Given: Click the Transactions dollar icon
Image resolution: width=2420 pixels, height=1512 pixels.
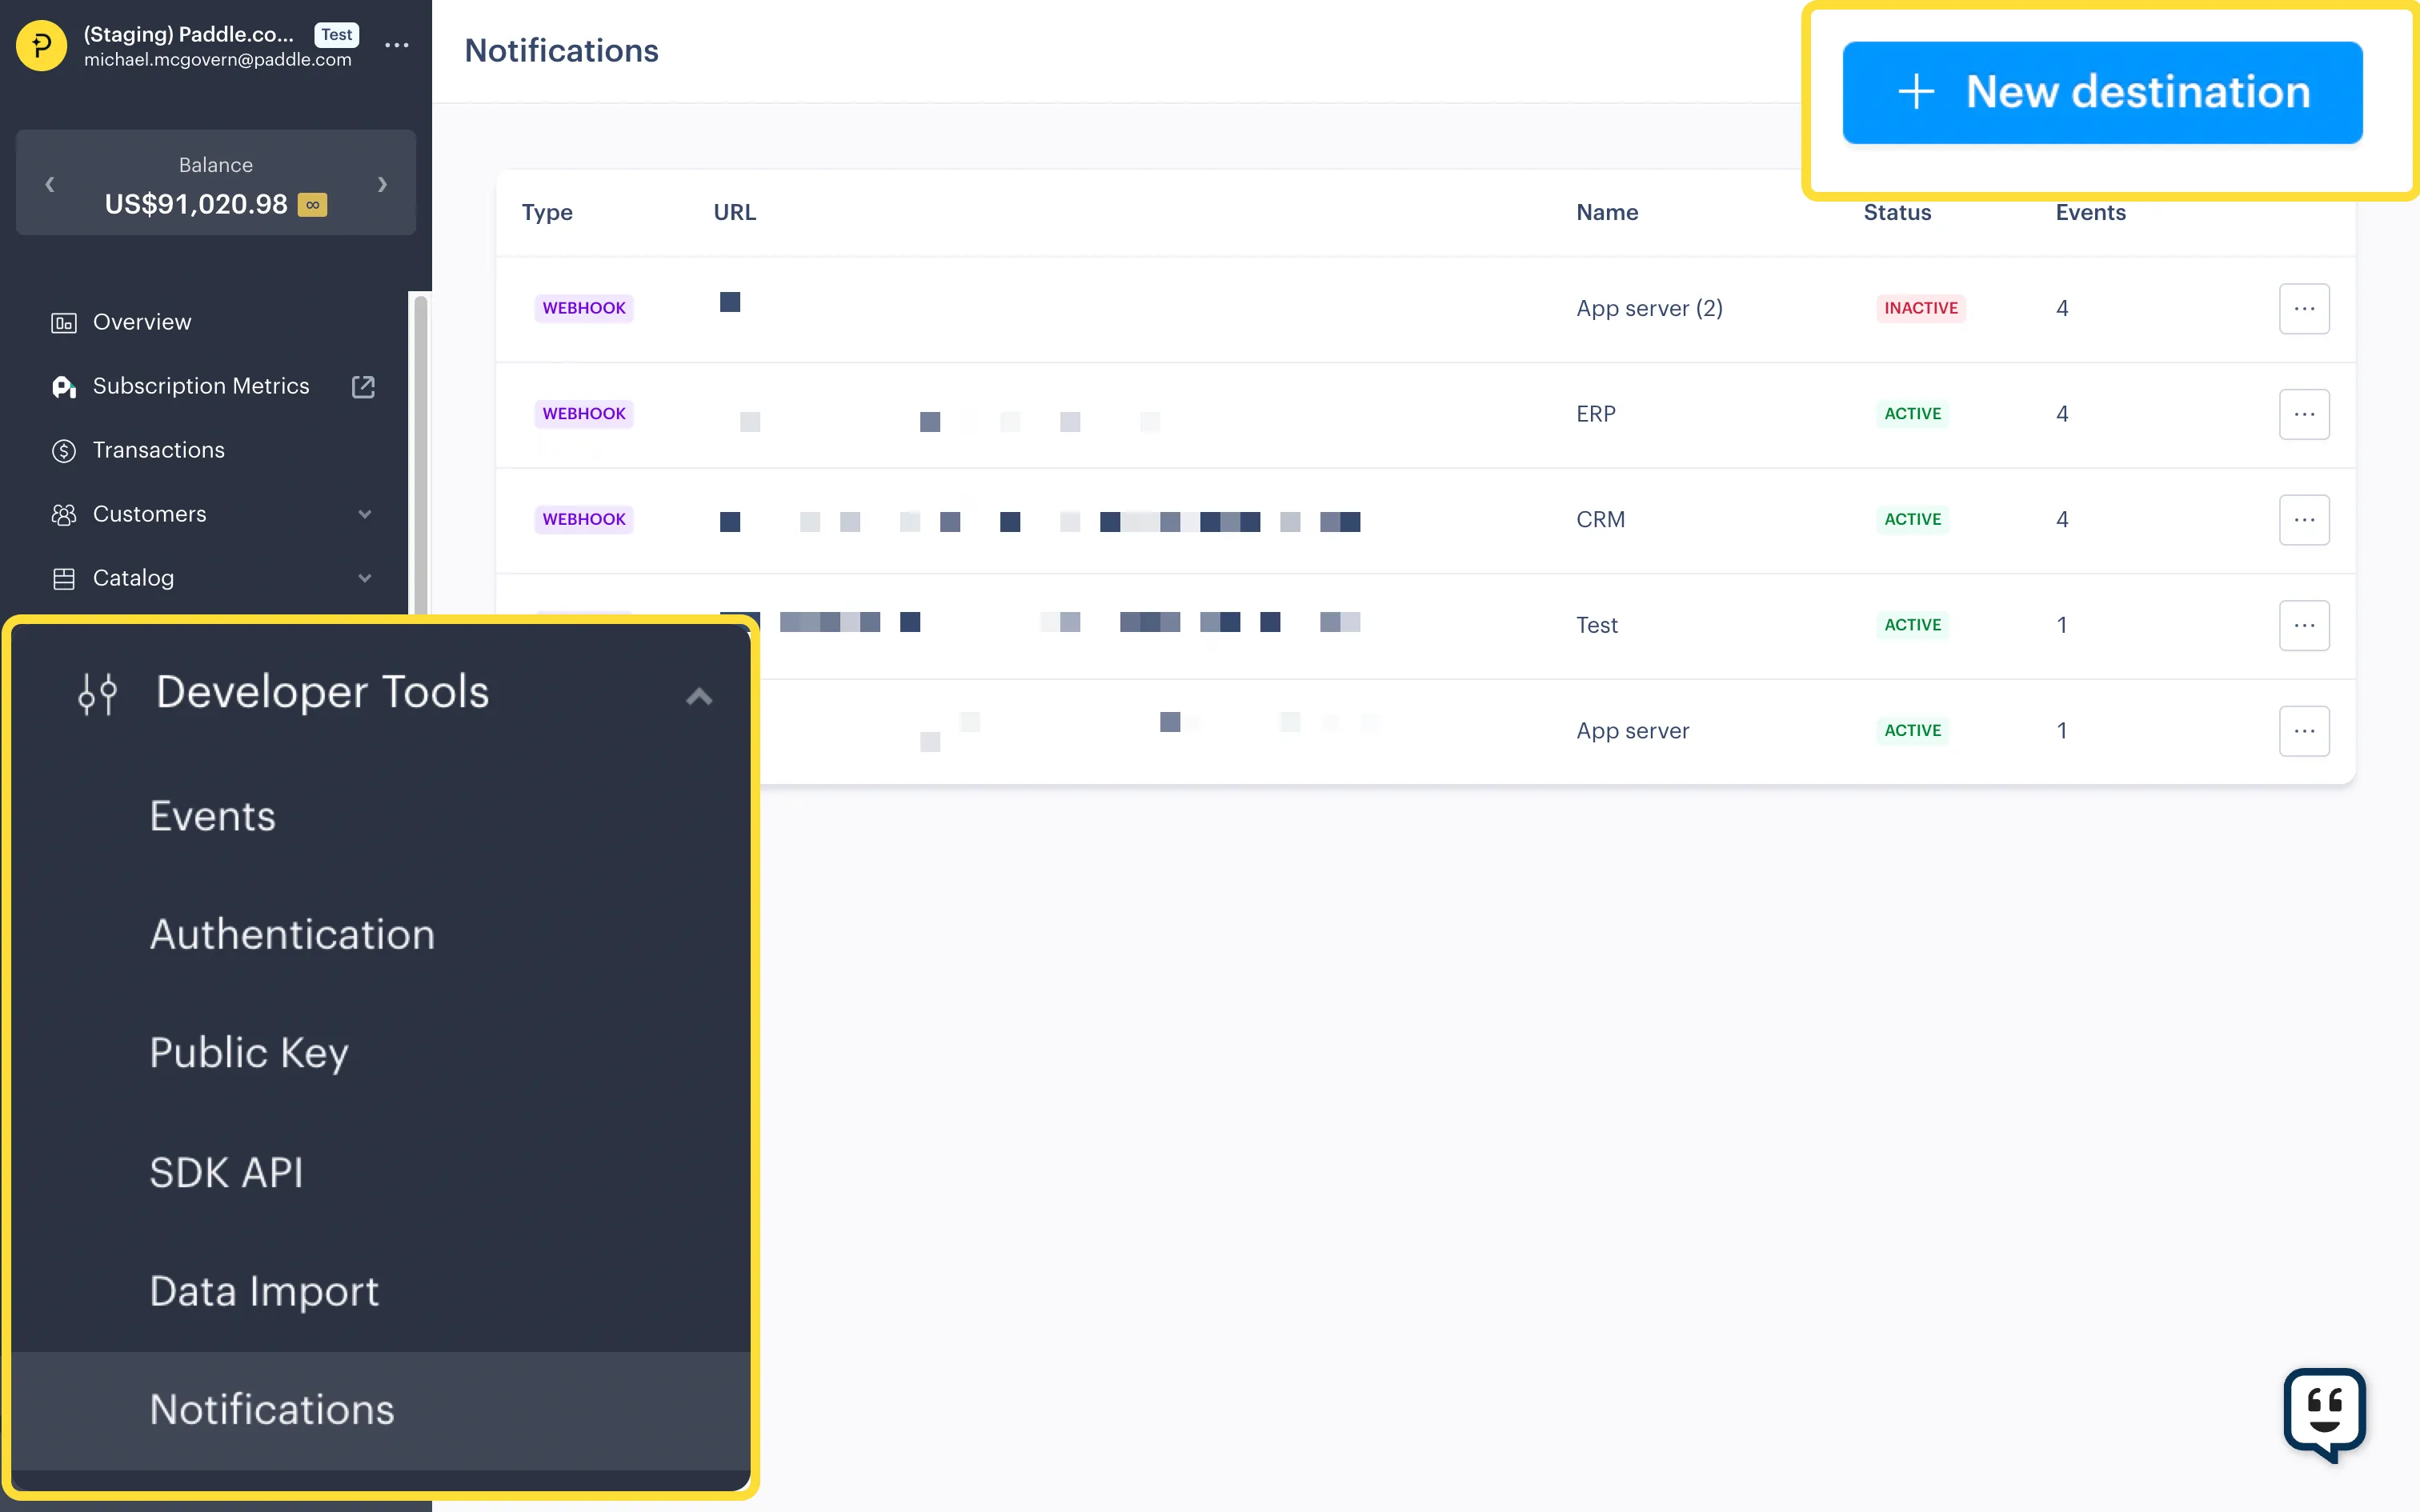Looking at the screenshot, I should [x=63, y=450].
